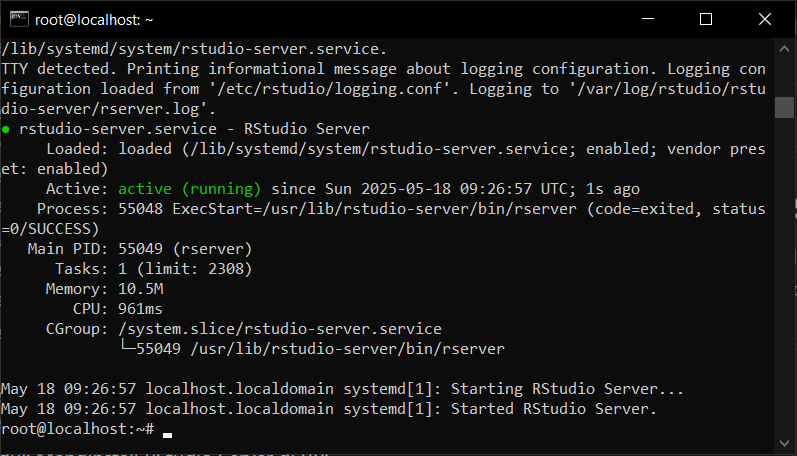Click the terminal icon in the title bar
797x456 pixels.
[x=19, y=19]
